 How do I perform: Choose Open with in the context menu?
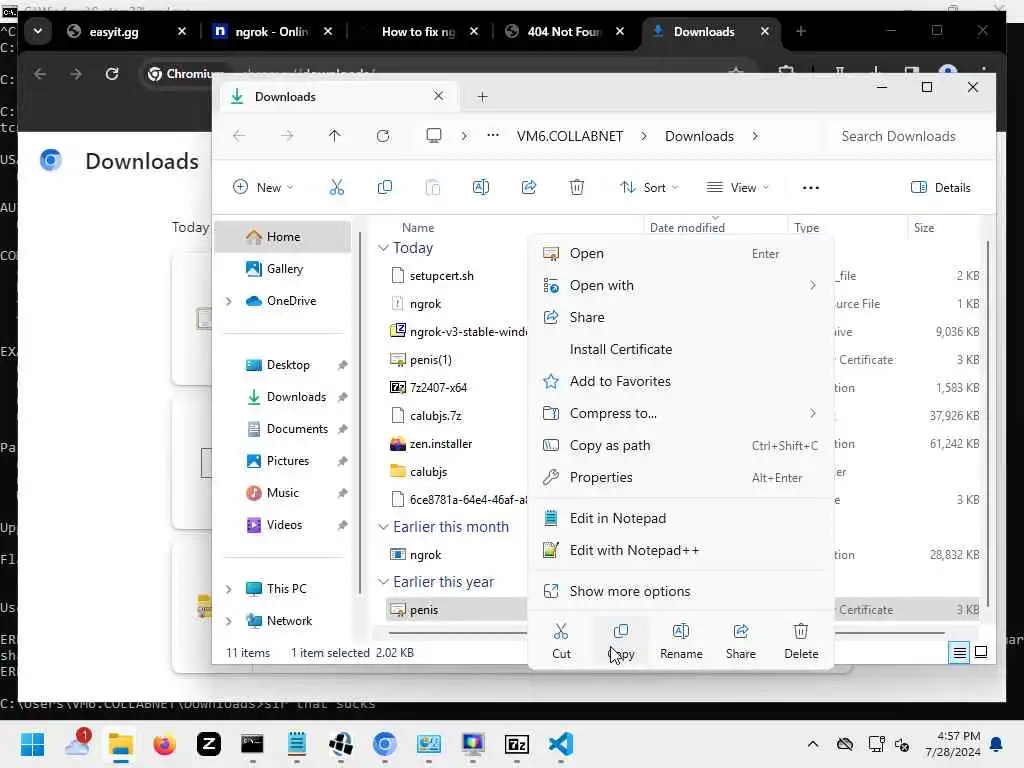point(680,285)
